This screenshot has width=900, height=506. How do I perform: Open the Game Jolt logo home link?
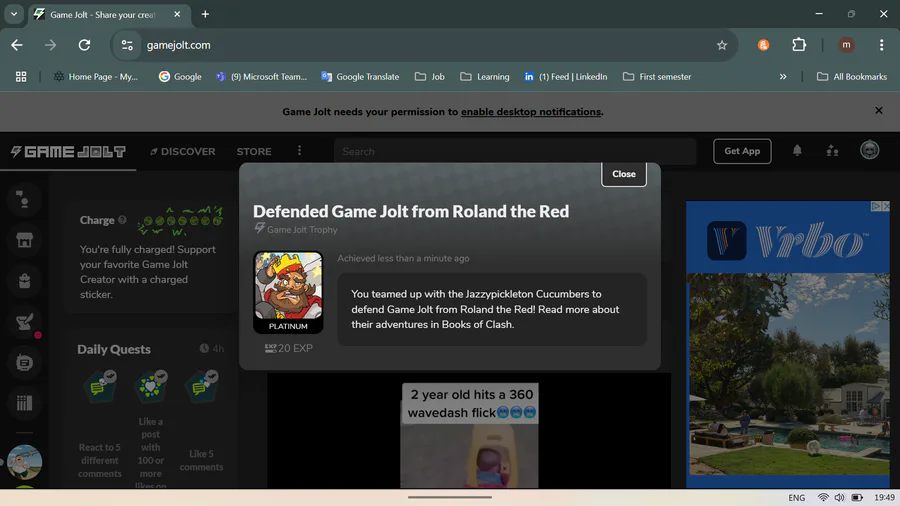pyautogui.click(x=68, y=151)
